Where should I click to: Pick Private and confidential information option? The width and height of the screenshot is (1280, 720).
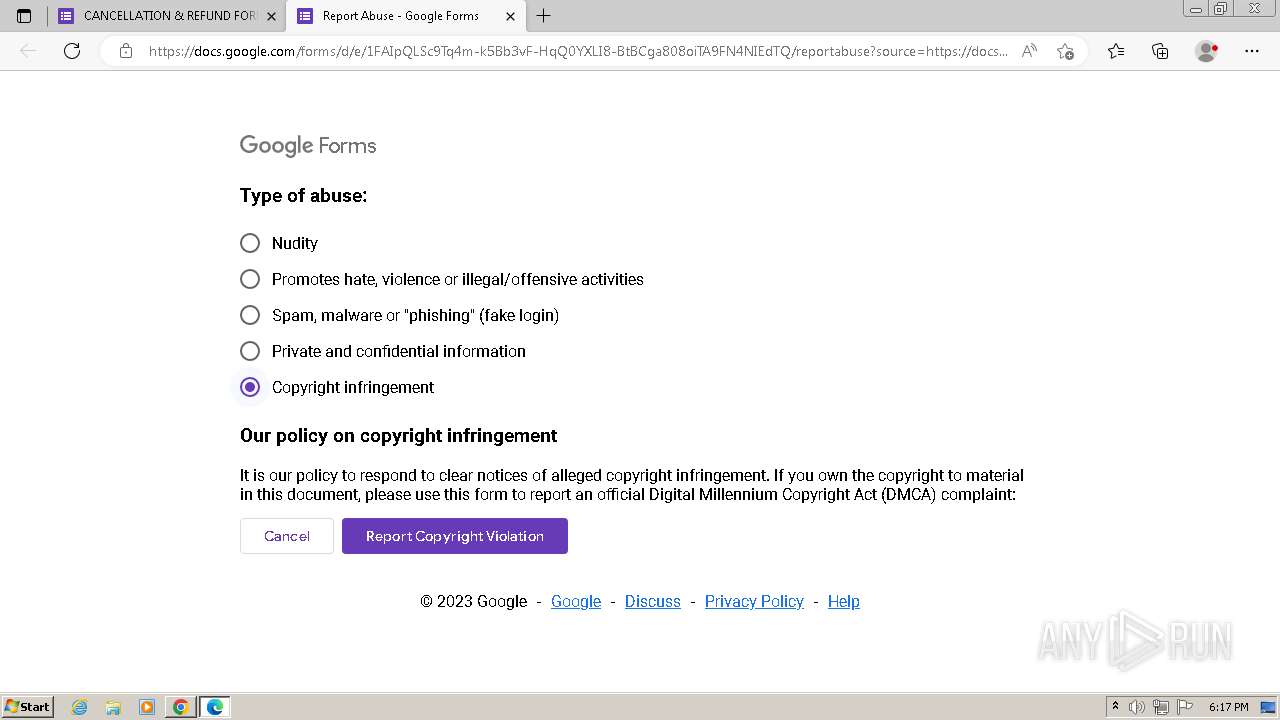tap(250, 351)
